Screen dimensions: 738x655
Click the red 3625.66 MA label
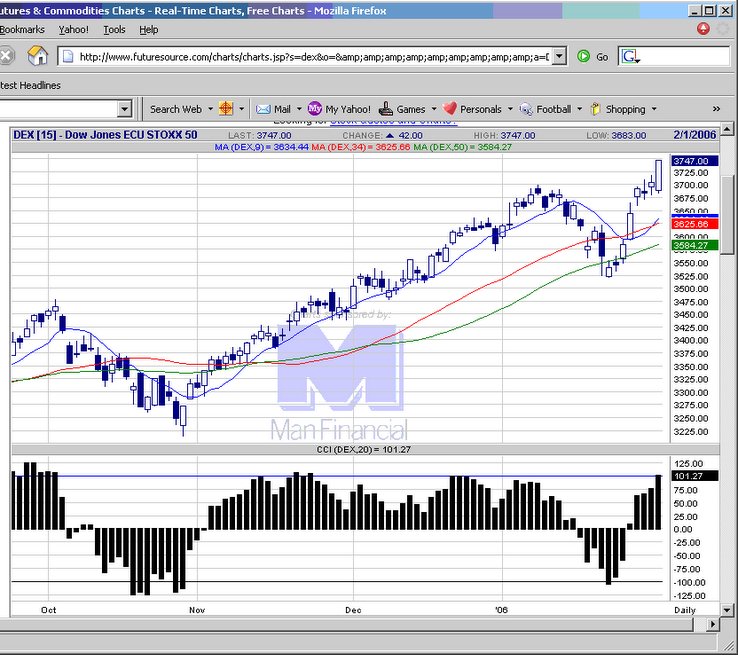(x=695, y=224)
